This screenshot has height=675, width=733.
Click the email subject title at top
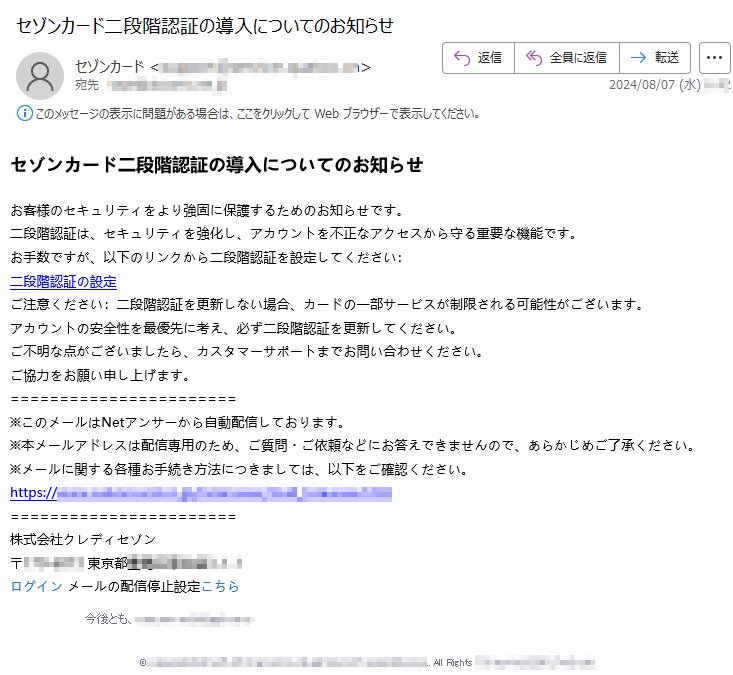click(x=205, y=26)
